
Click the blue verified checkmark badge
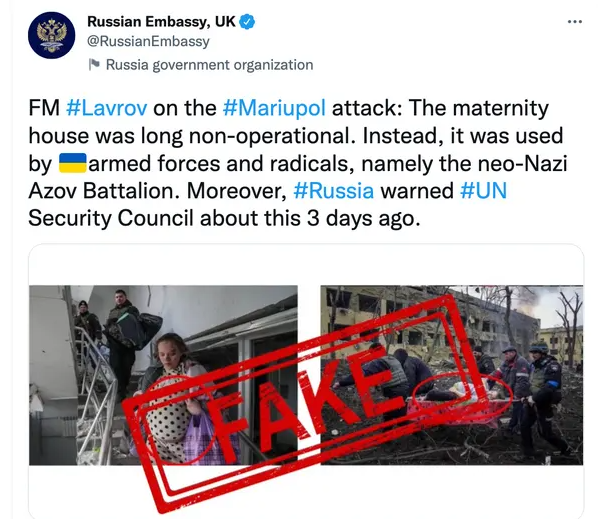[x=247, y=22]
